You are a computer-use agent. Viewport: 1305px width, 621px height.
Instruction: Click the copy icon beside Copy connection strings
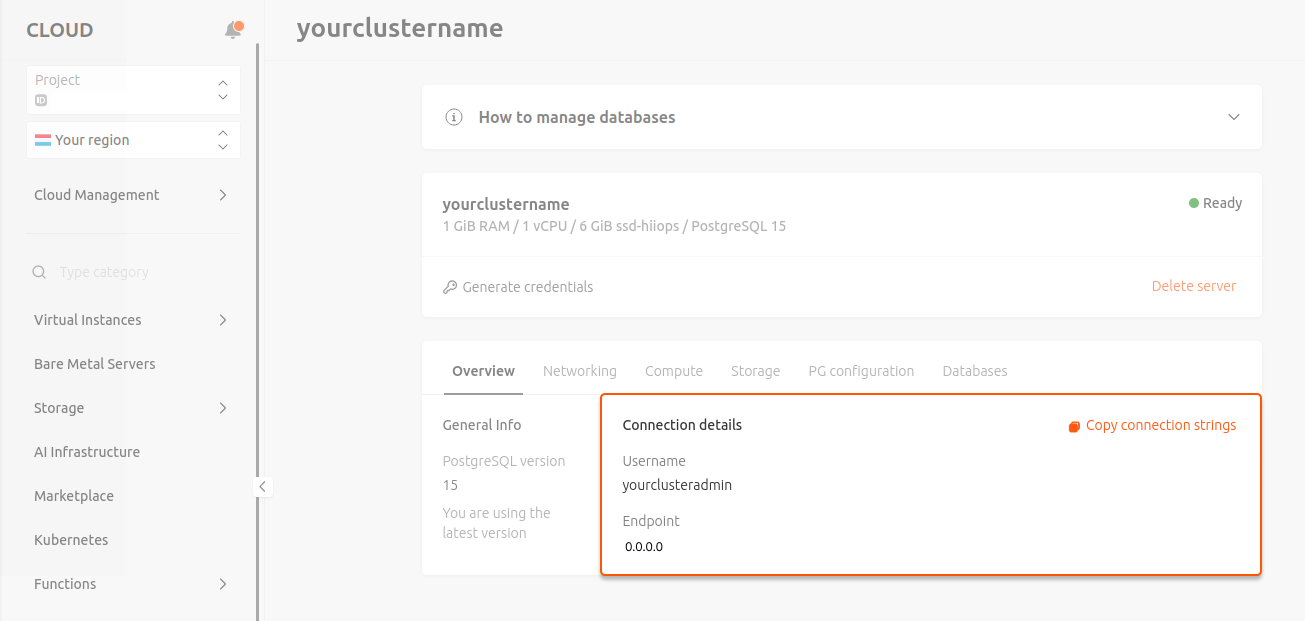tap(1073, 425)
